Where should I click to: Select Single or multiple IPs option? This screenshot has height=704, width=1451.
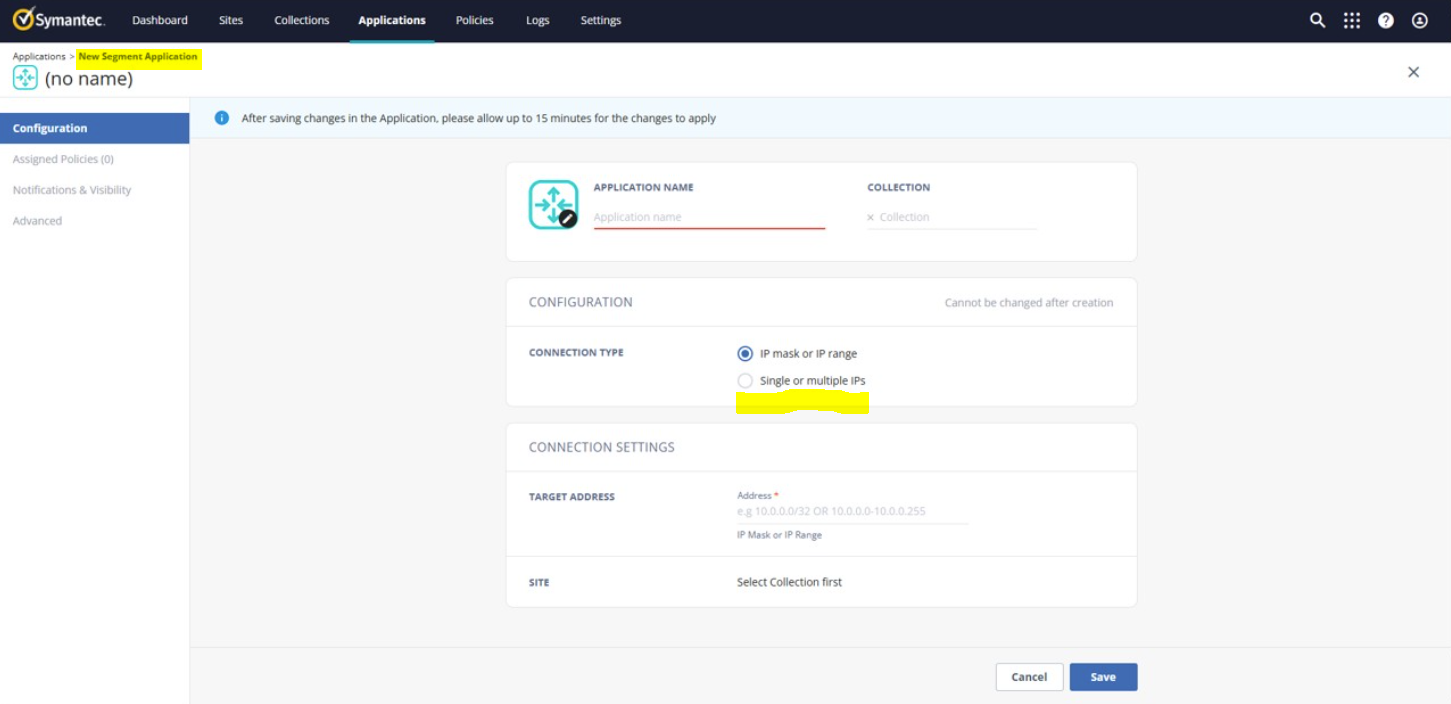(745, 381)
